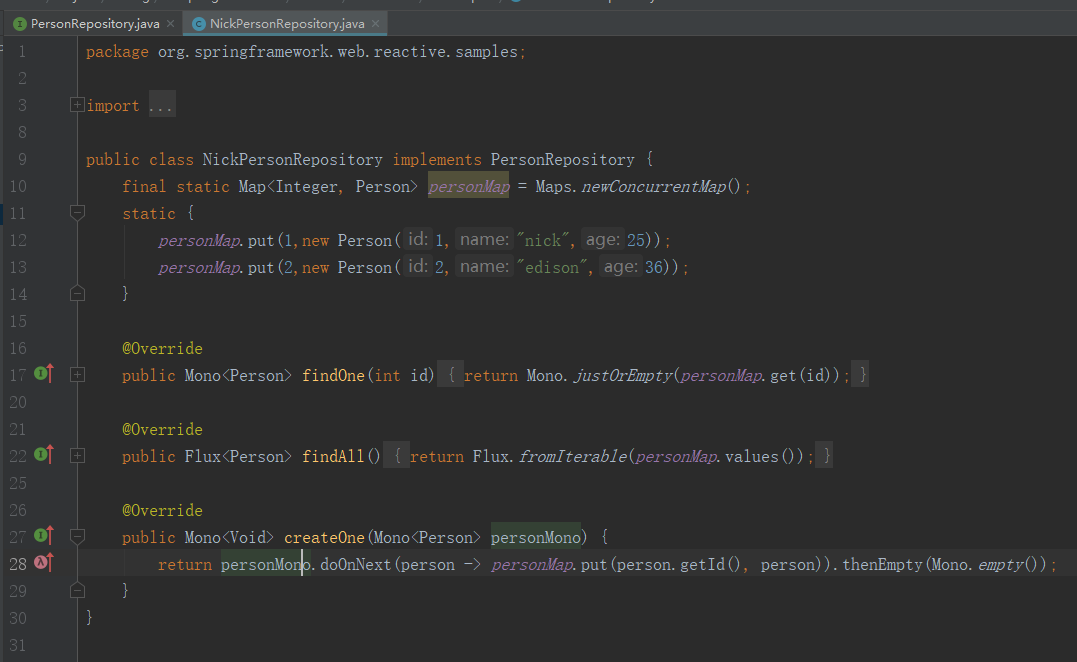Click the findOne method name
The height and width of the screenshot is (662, 1077).
333,375
